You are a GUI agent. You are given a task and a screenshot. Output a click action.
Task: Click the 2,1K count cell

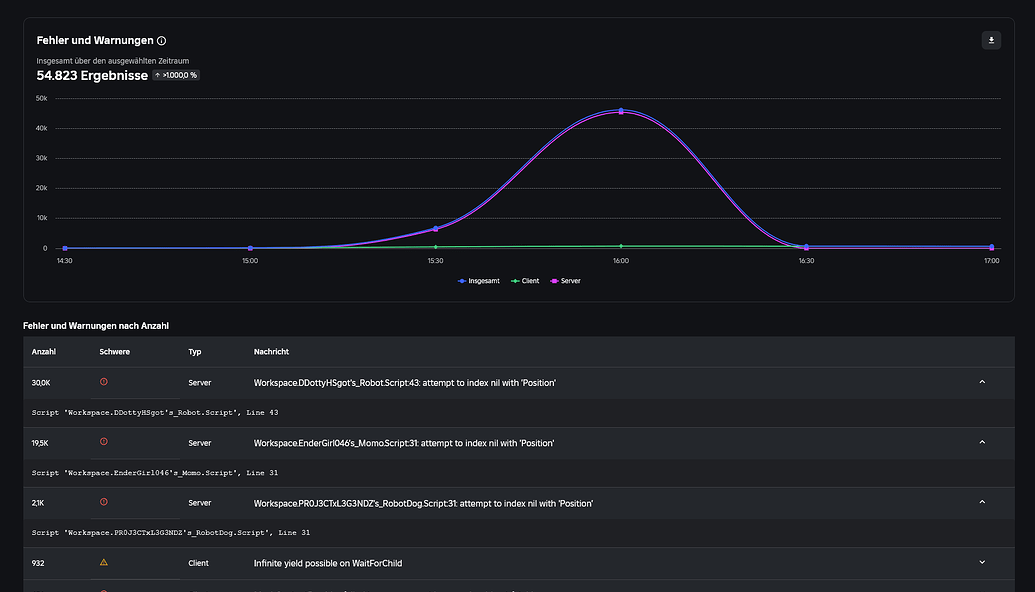point(38,503)
